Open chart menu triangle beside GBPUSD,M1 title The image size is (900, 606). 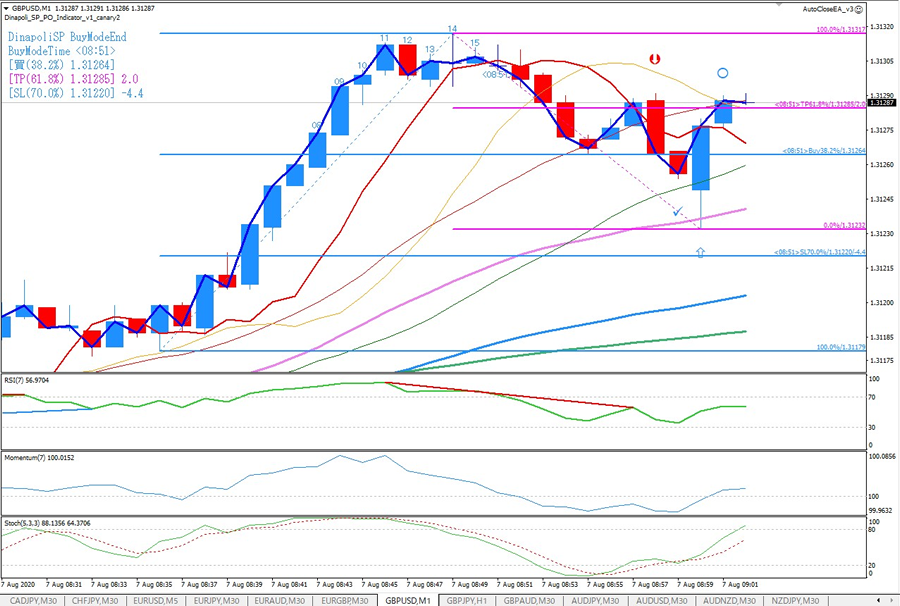6,9
